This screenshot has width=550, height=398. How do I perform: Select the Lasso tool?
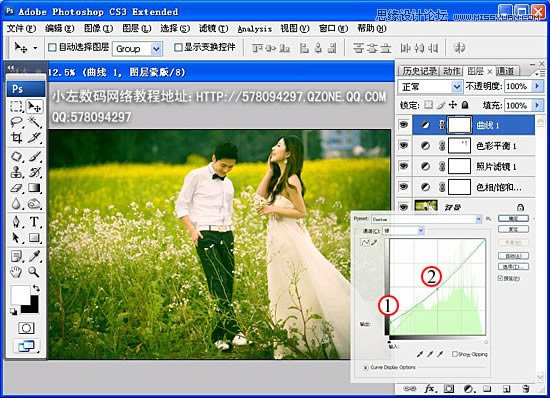[16, 122]
